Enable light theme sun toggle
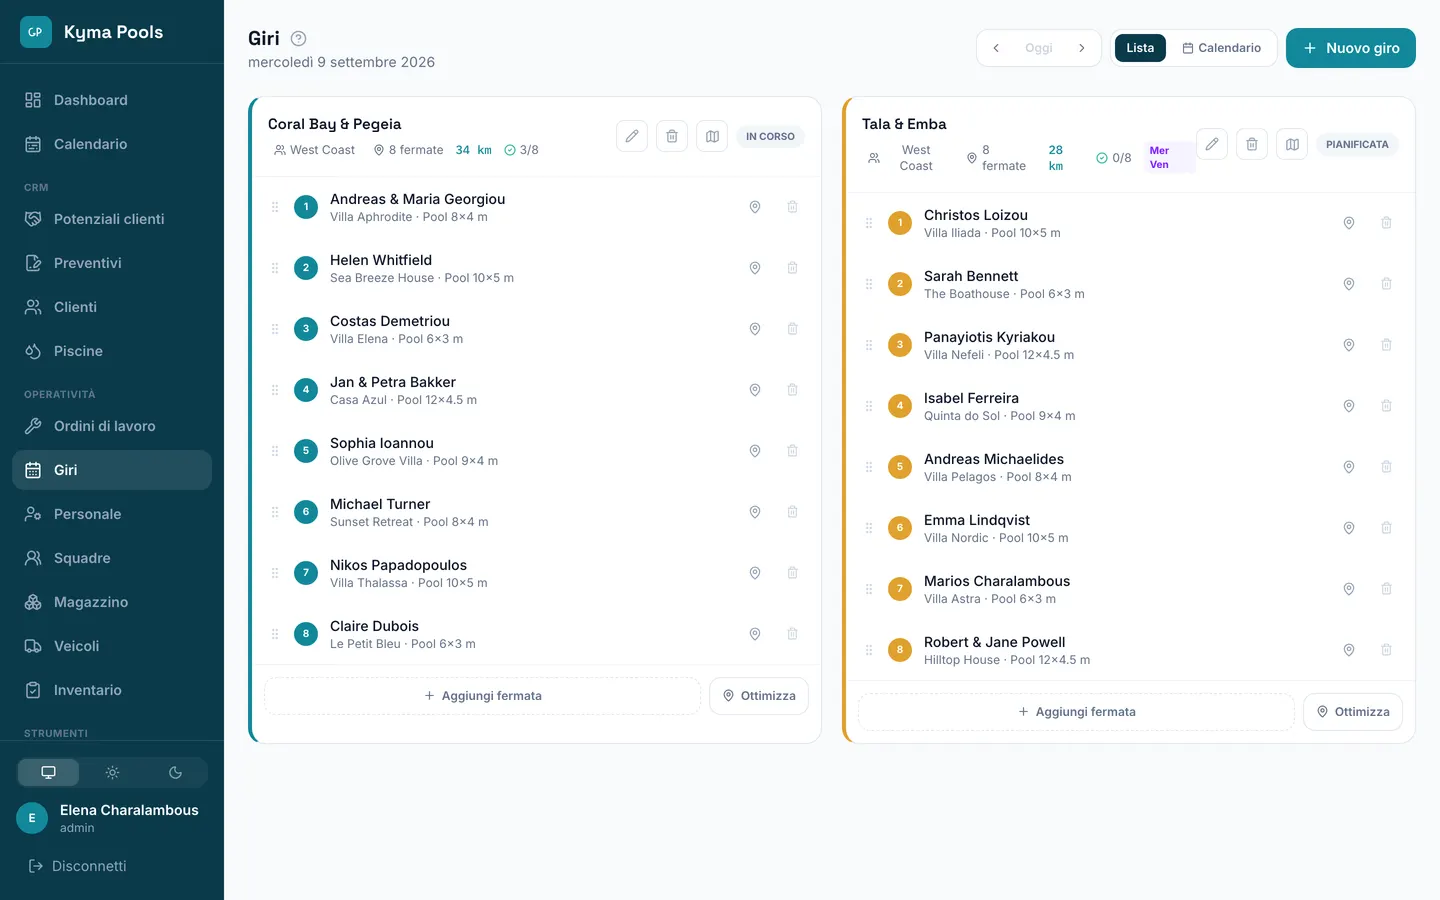This screenshot has width=1440, height=900. tap(112, 772)
